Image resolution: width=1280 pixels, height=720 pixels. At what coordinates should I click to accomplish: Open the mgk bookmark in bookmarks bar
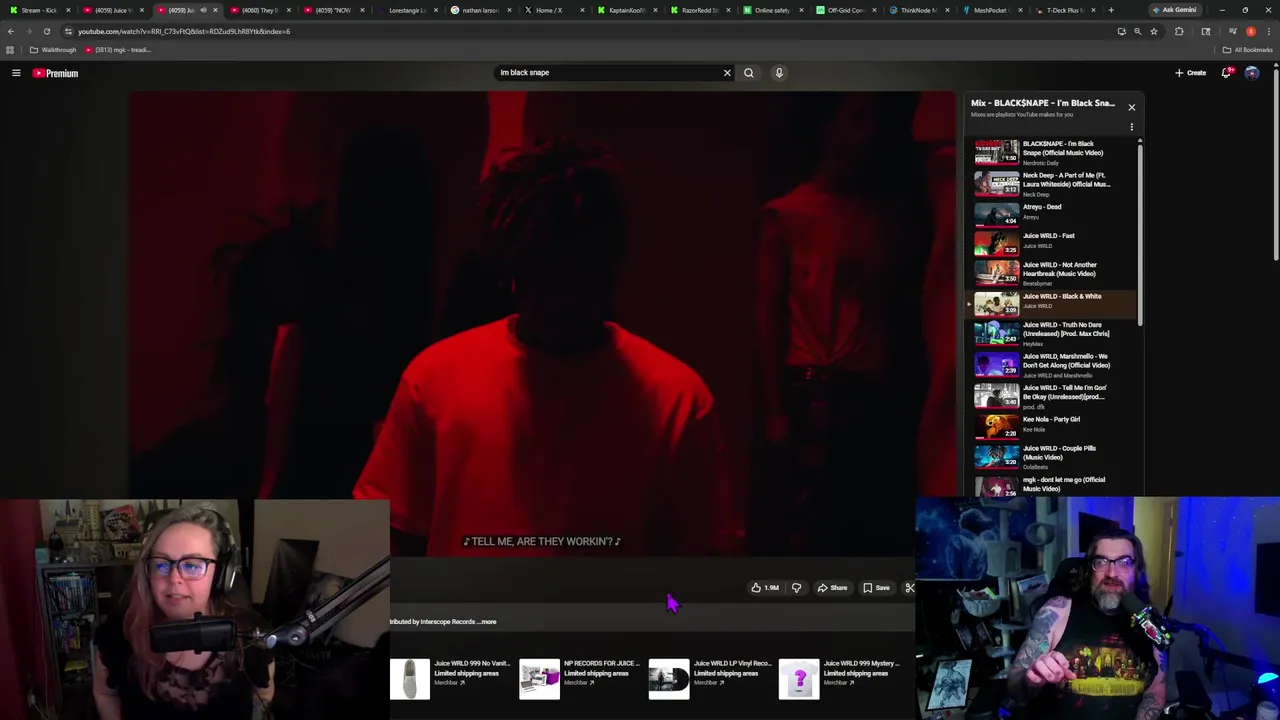coord(118,50)
